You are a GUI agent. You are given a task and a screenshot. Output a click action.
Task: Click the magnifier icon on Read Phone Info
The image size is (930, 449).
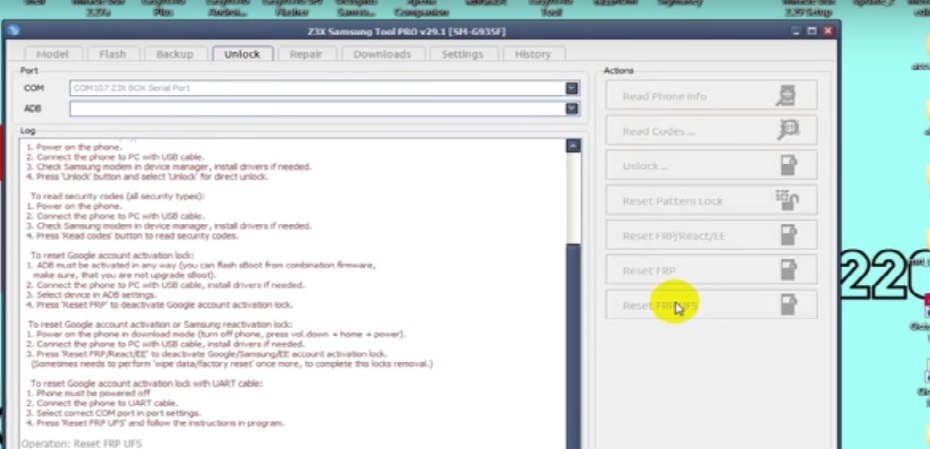tap(786, 96)
